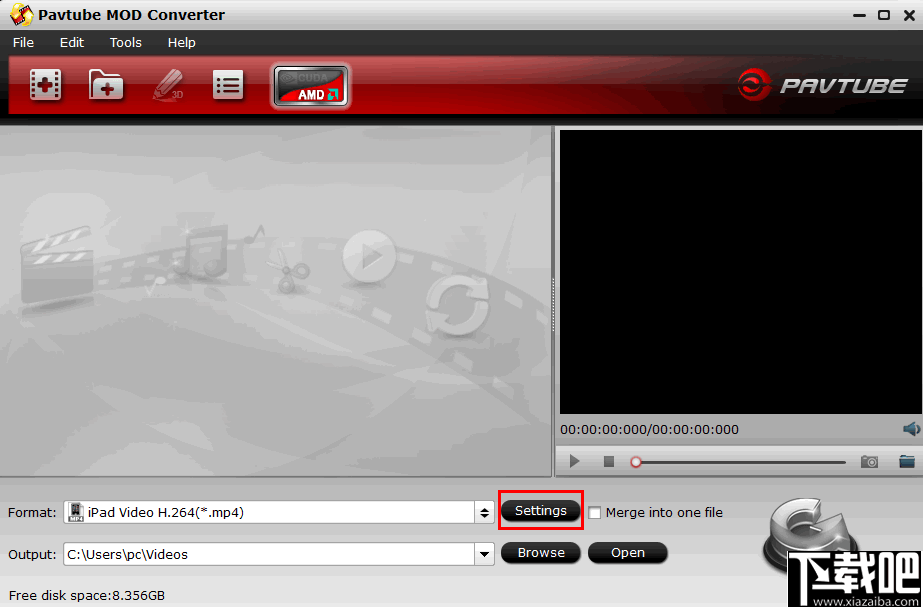The image size is (923, 607).
Task: Enable Merge into one file
Action: click(596, 512)
